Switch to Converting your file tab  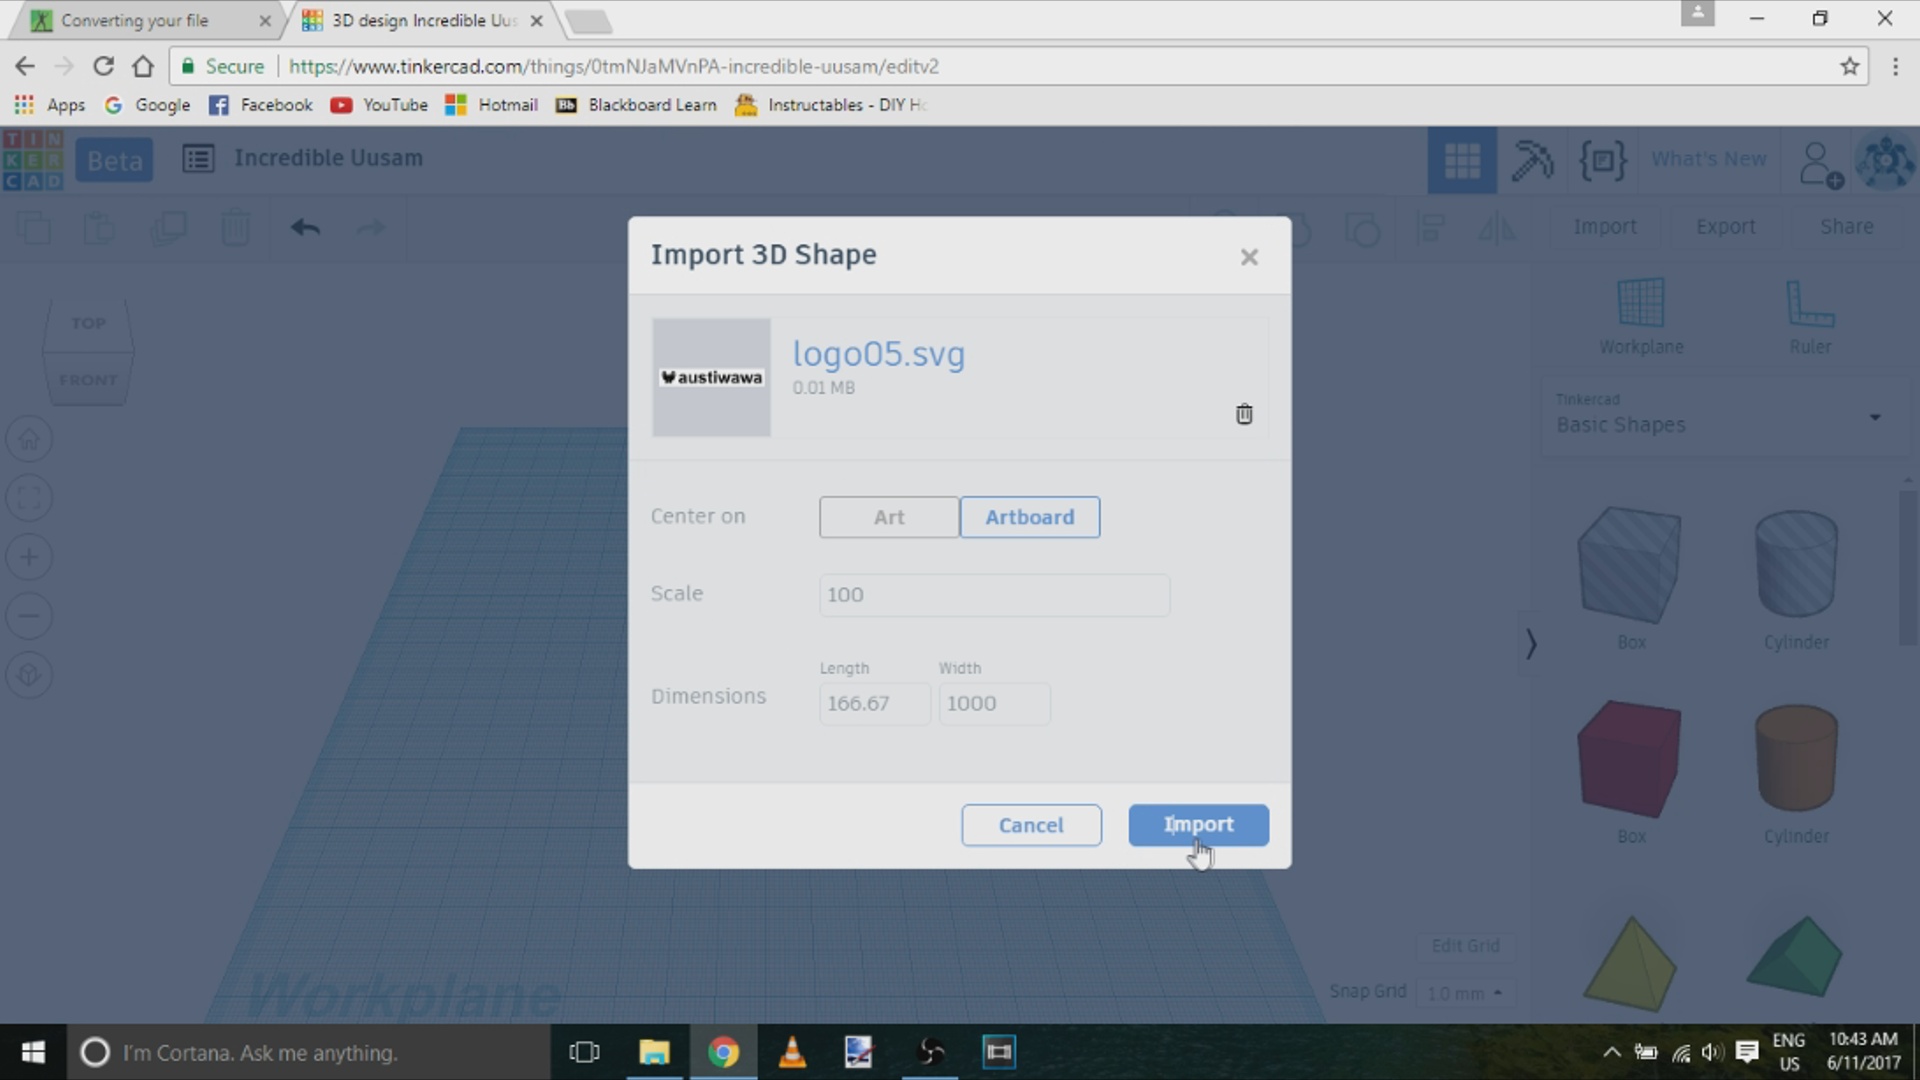[135, 20]
